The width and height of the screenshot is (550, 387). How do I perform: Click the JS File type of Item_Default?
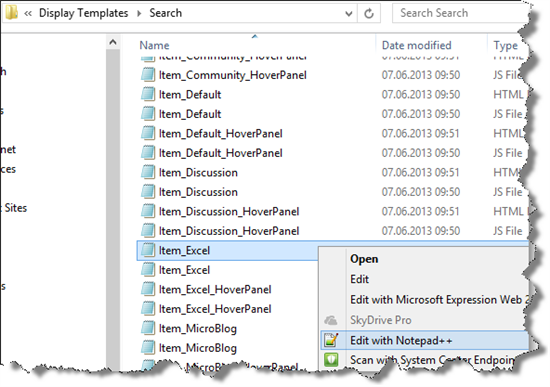pos(508,114)
